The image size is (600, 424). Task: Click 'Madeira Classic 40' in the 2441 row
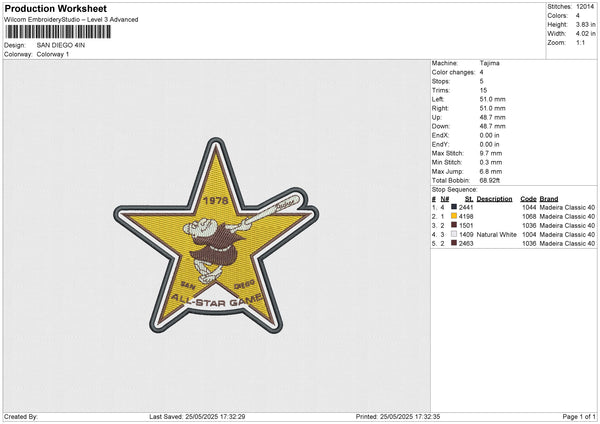pyautogui.click(x=567, y=207)
